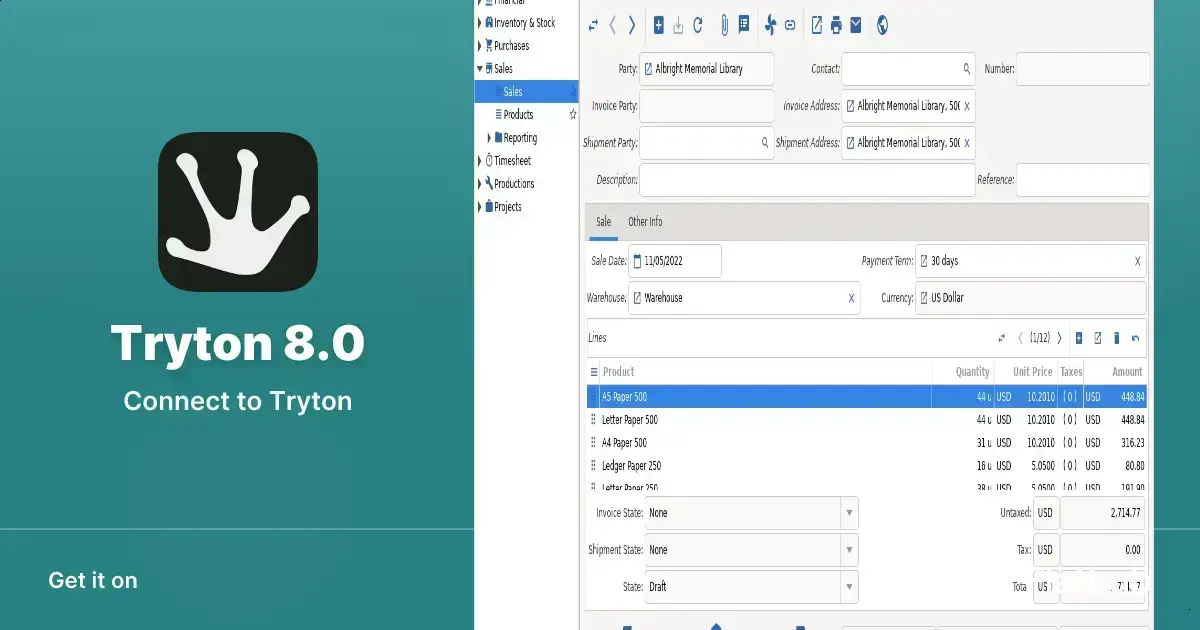Viewport: 1200px width, 630px height.
Task: Click the Tryton app logo
Action: click(x=238, y=213)
